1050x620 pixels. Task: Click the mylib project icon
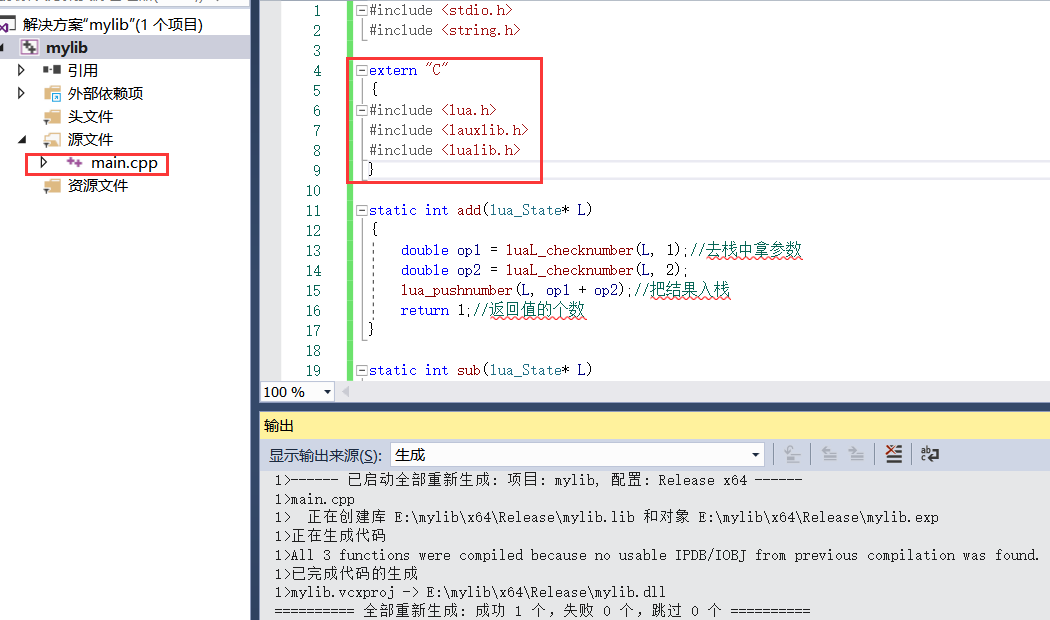click(29, 46)
